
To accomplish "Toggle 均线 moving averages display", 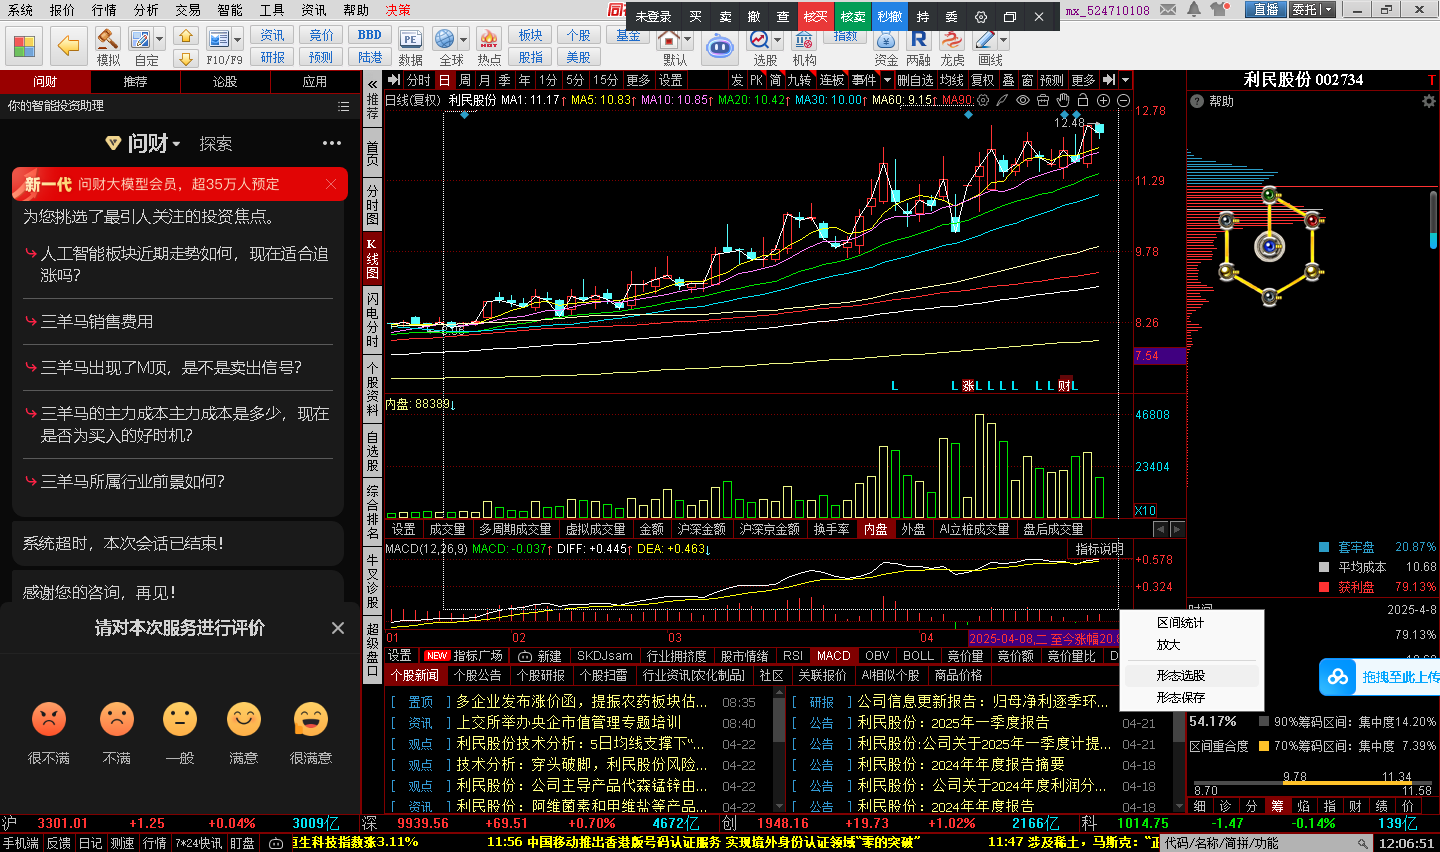I will [x=952, y=80].
